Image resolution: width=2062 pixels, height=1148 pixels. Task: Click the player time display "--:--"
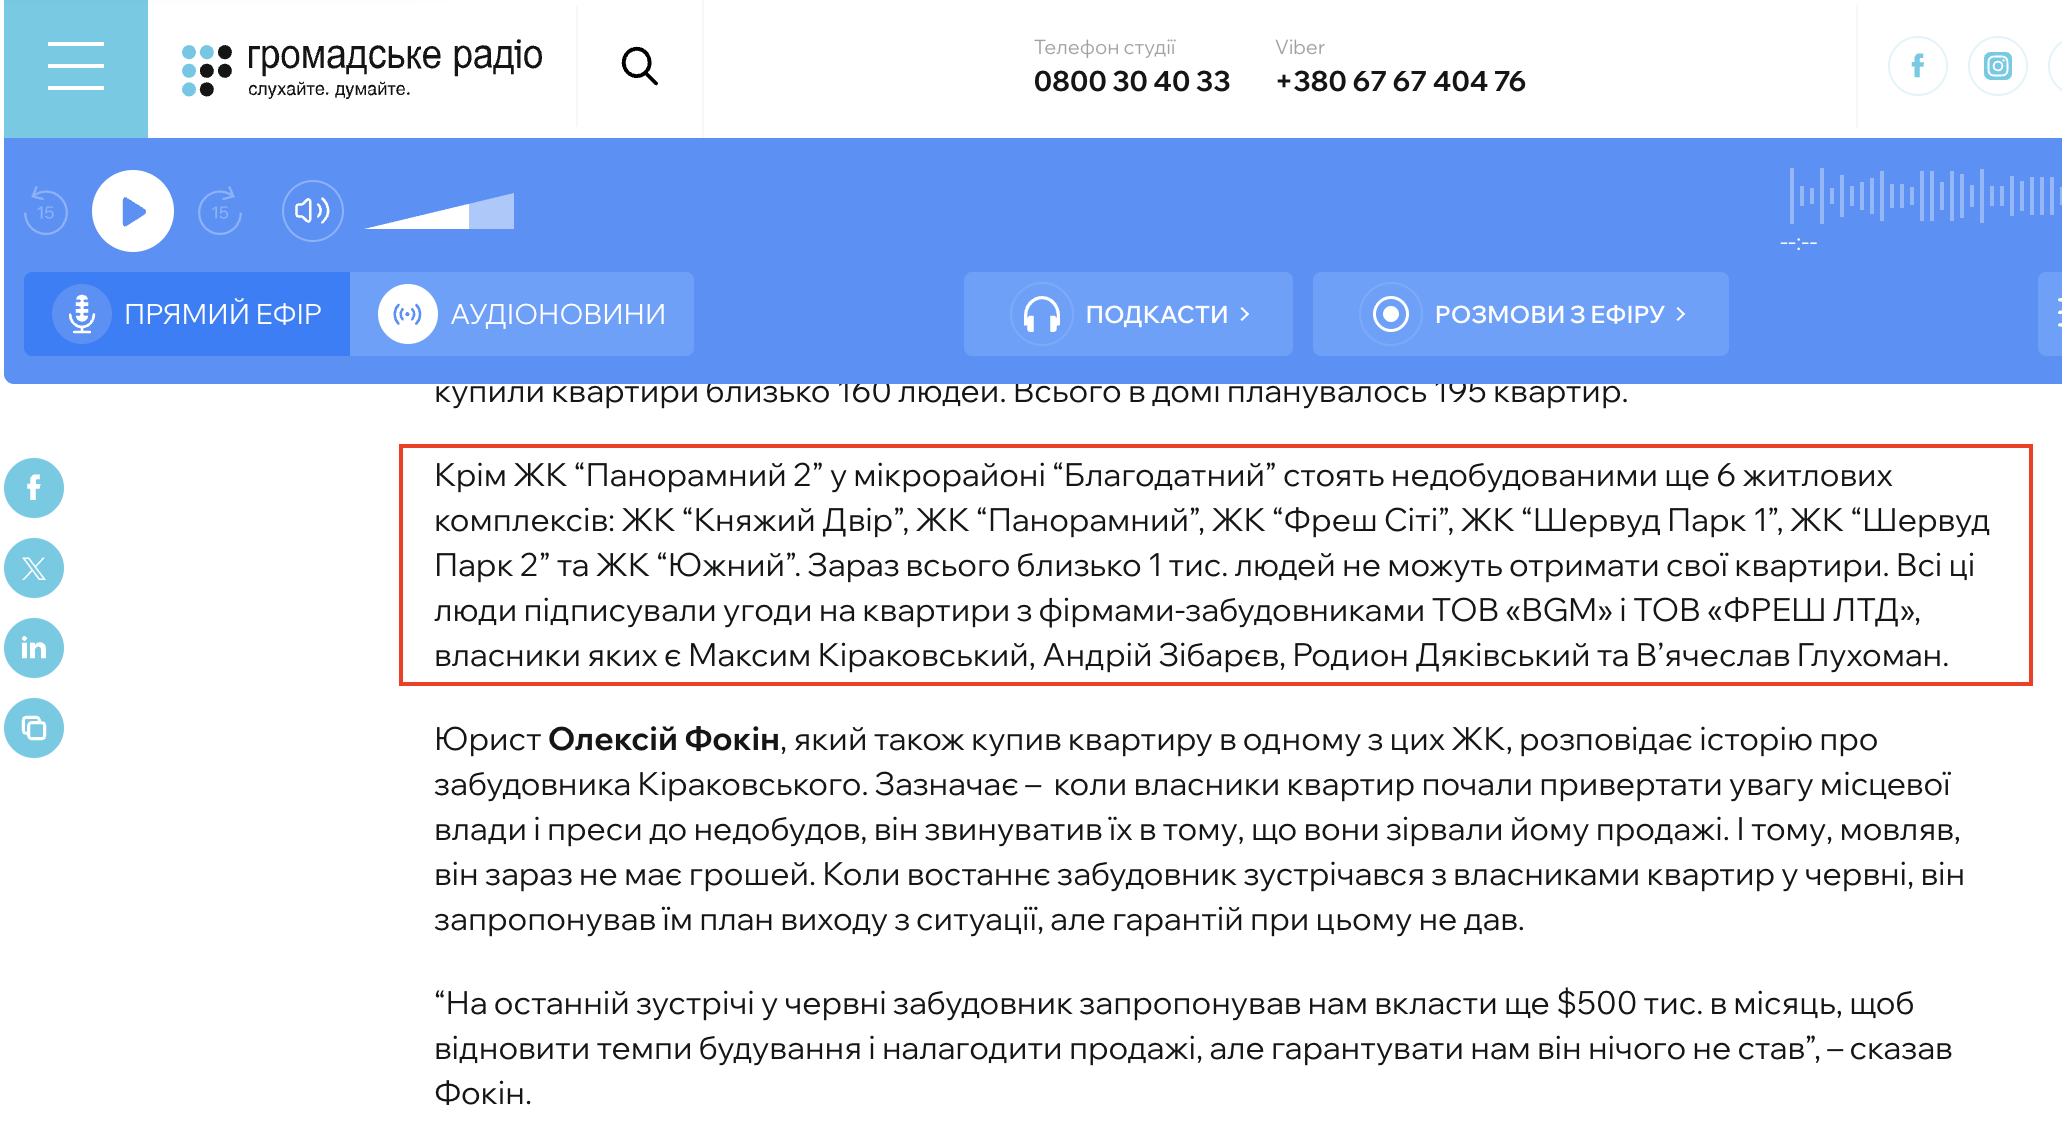coord(1798,243)
